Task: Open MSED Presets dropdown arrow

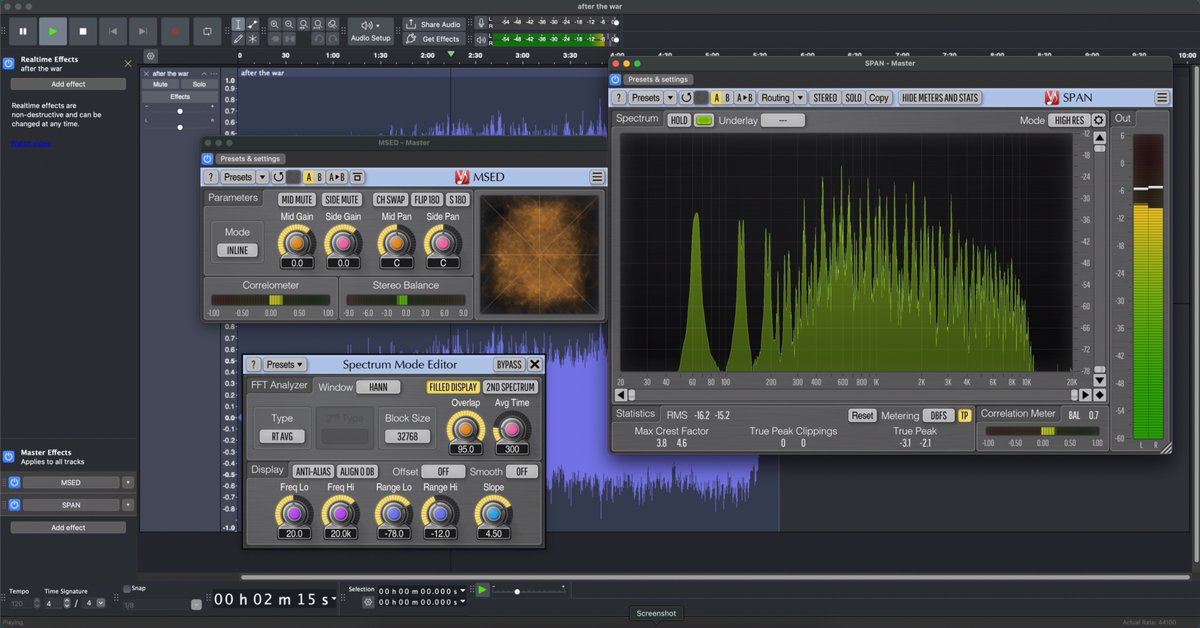Action: (262, 177)
